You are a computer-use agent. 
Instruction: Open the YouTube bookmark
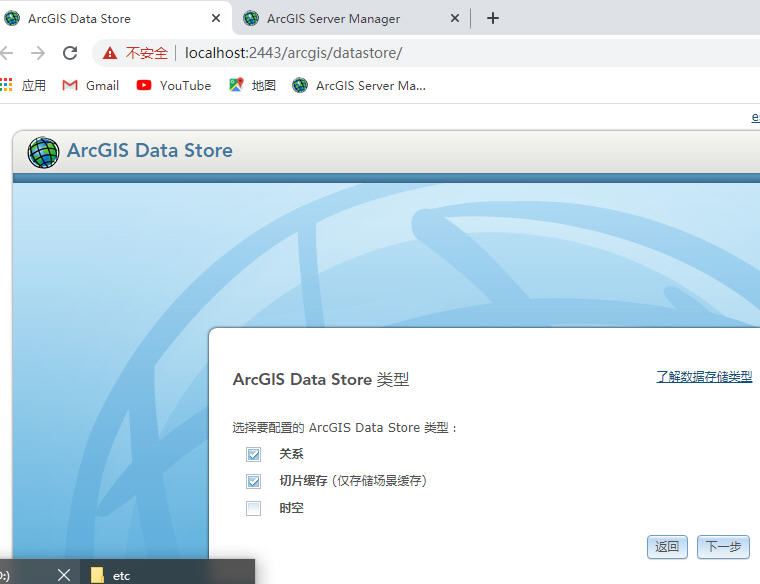click(174, 85)
